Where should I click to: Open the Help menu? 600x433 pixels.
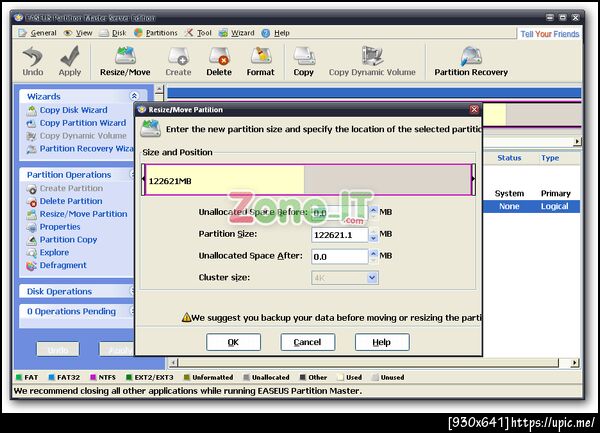(276, 33)
